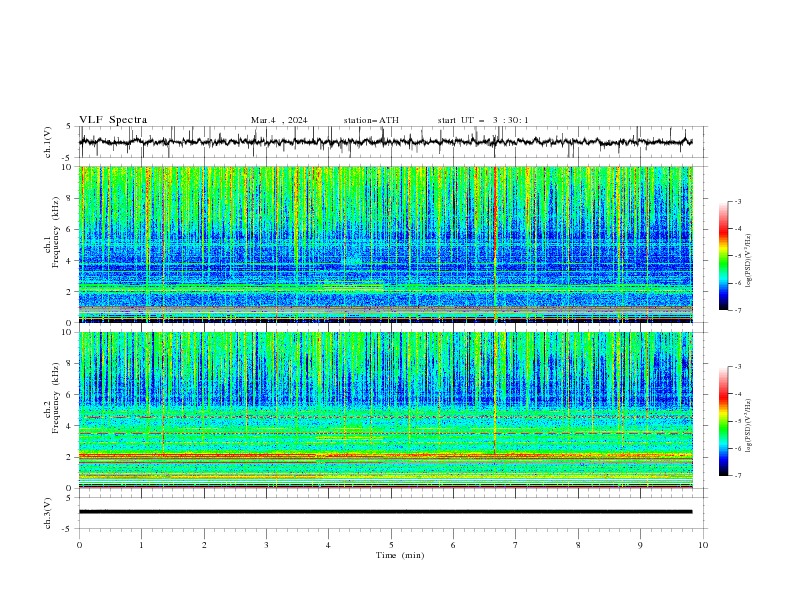The height and width of the screenshot is (612, 792).
Task: Click the 'ch.3(V)' axis label
Action: tap(48, 513)
